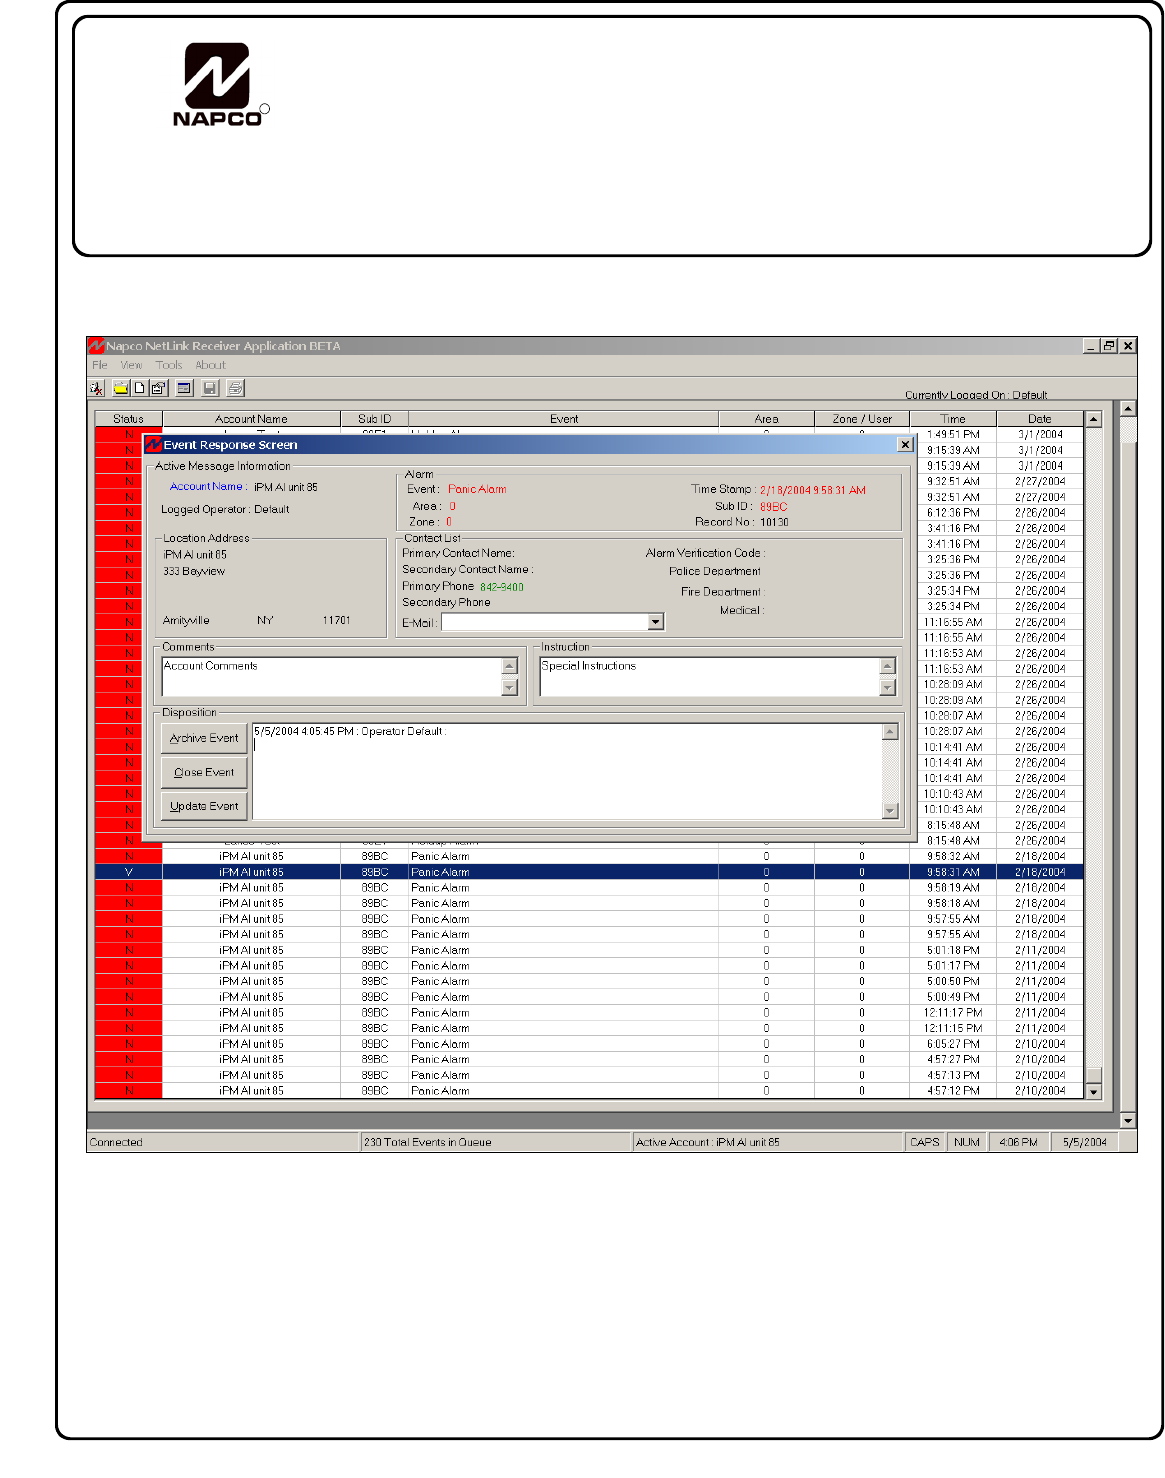Click main window scrollbar down arrow
The image size is (1165, 1478).
pos(1129,1120)
